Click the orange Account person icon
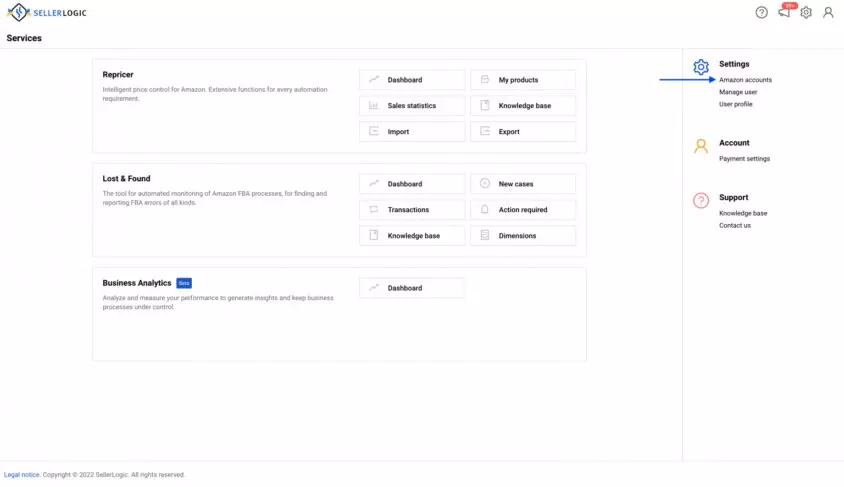The height and width of the screenshot is (487, 844). point(701,146)
